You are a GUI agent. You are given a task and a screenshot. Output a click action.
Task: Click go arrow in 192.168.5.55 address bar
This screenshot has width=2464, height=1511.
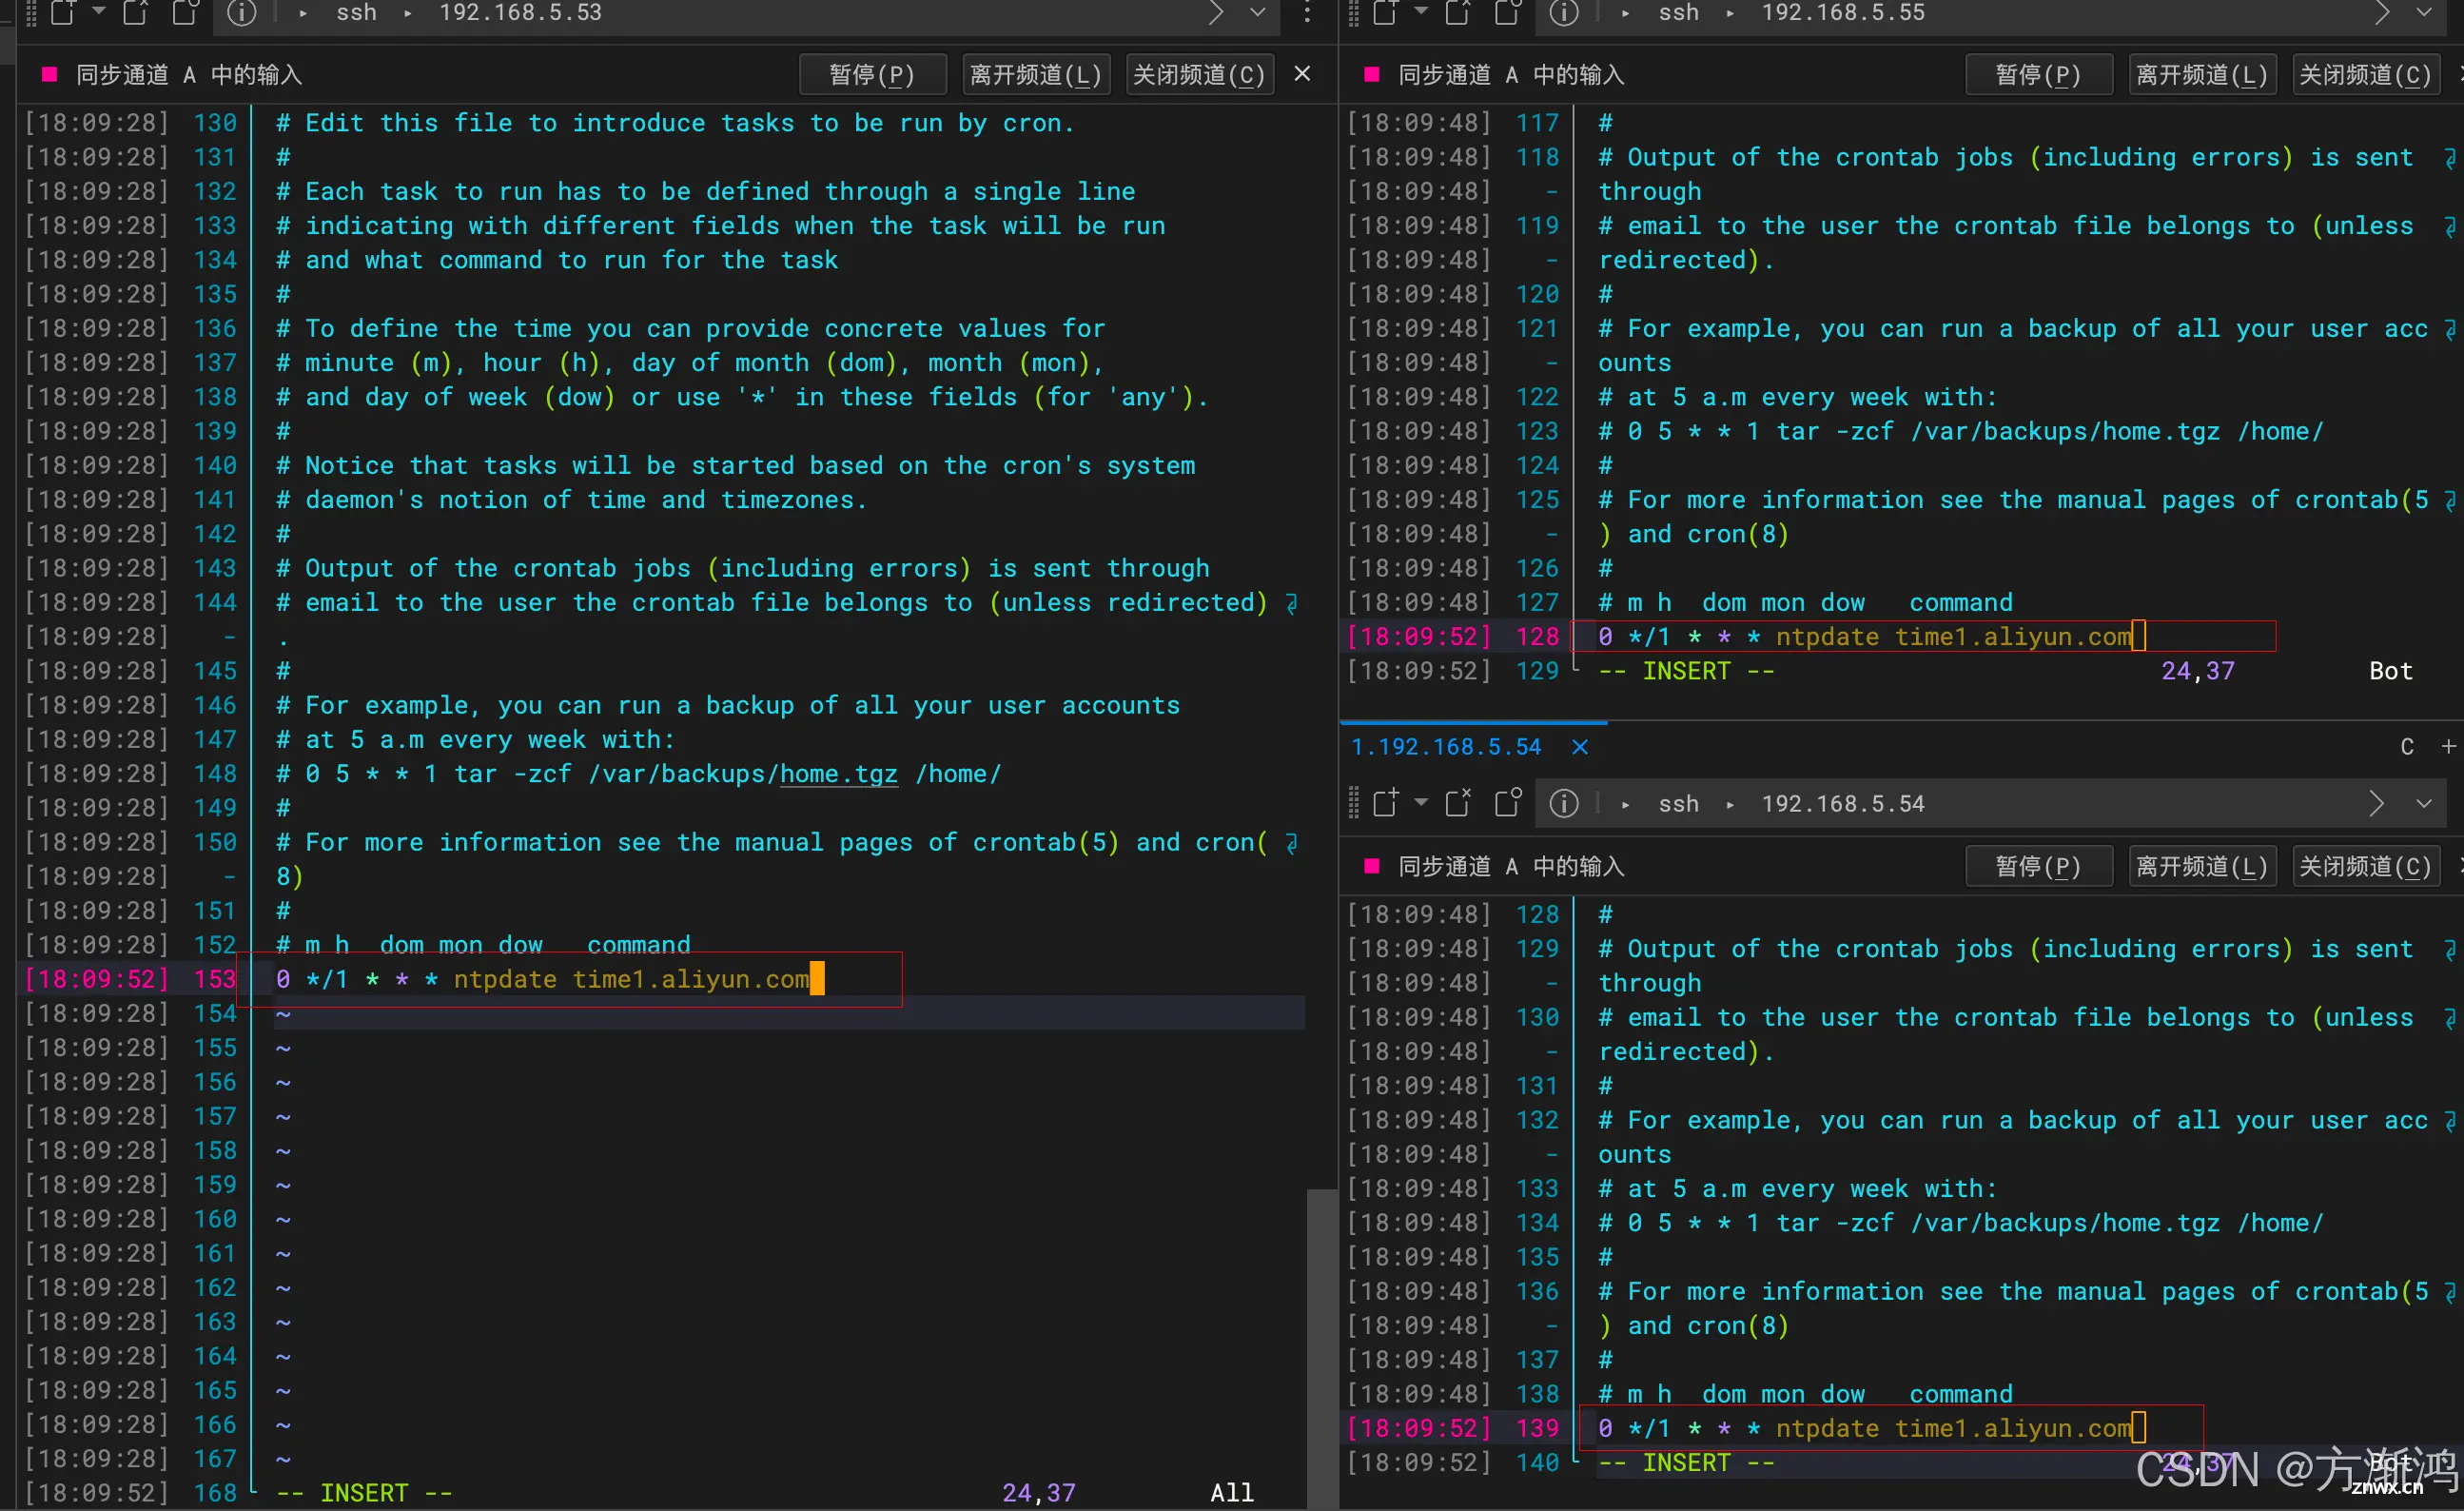tap(2382, 12)
